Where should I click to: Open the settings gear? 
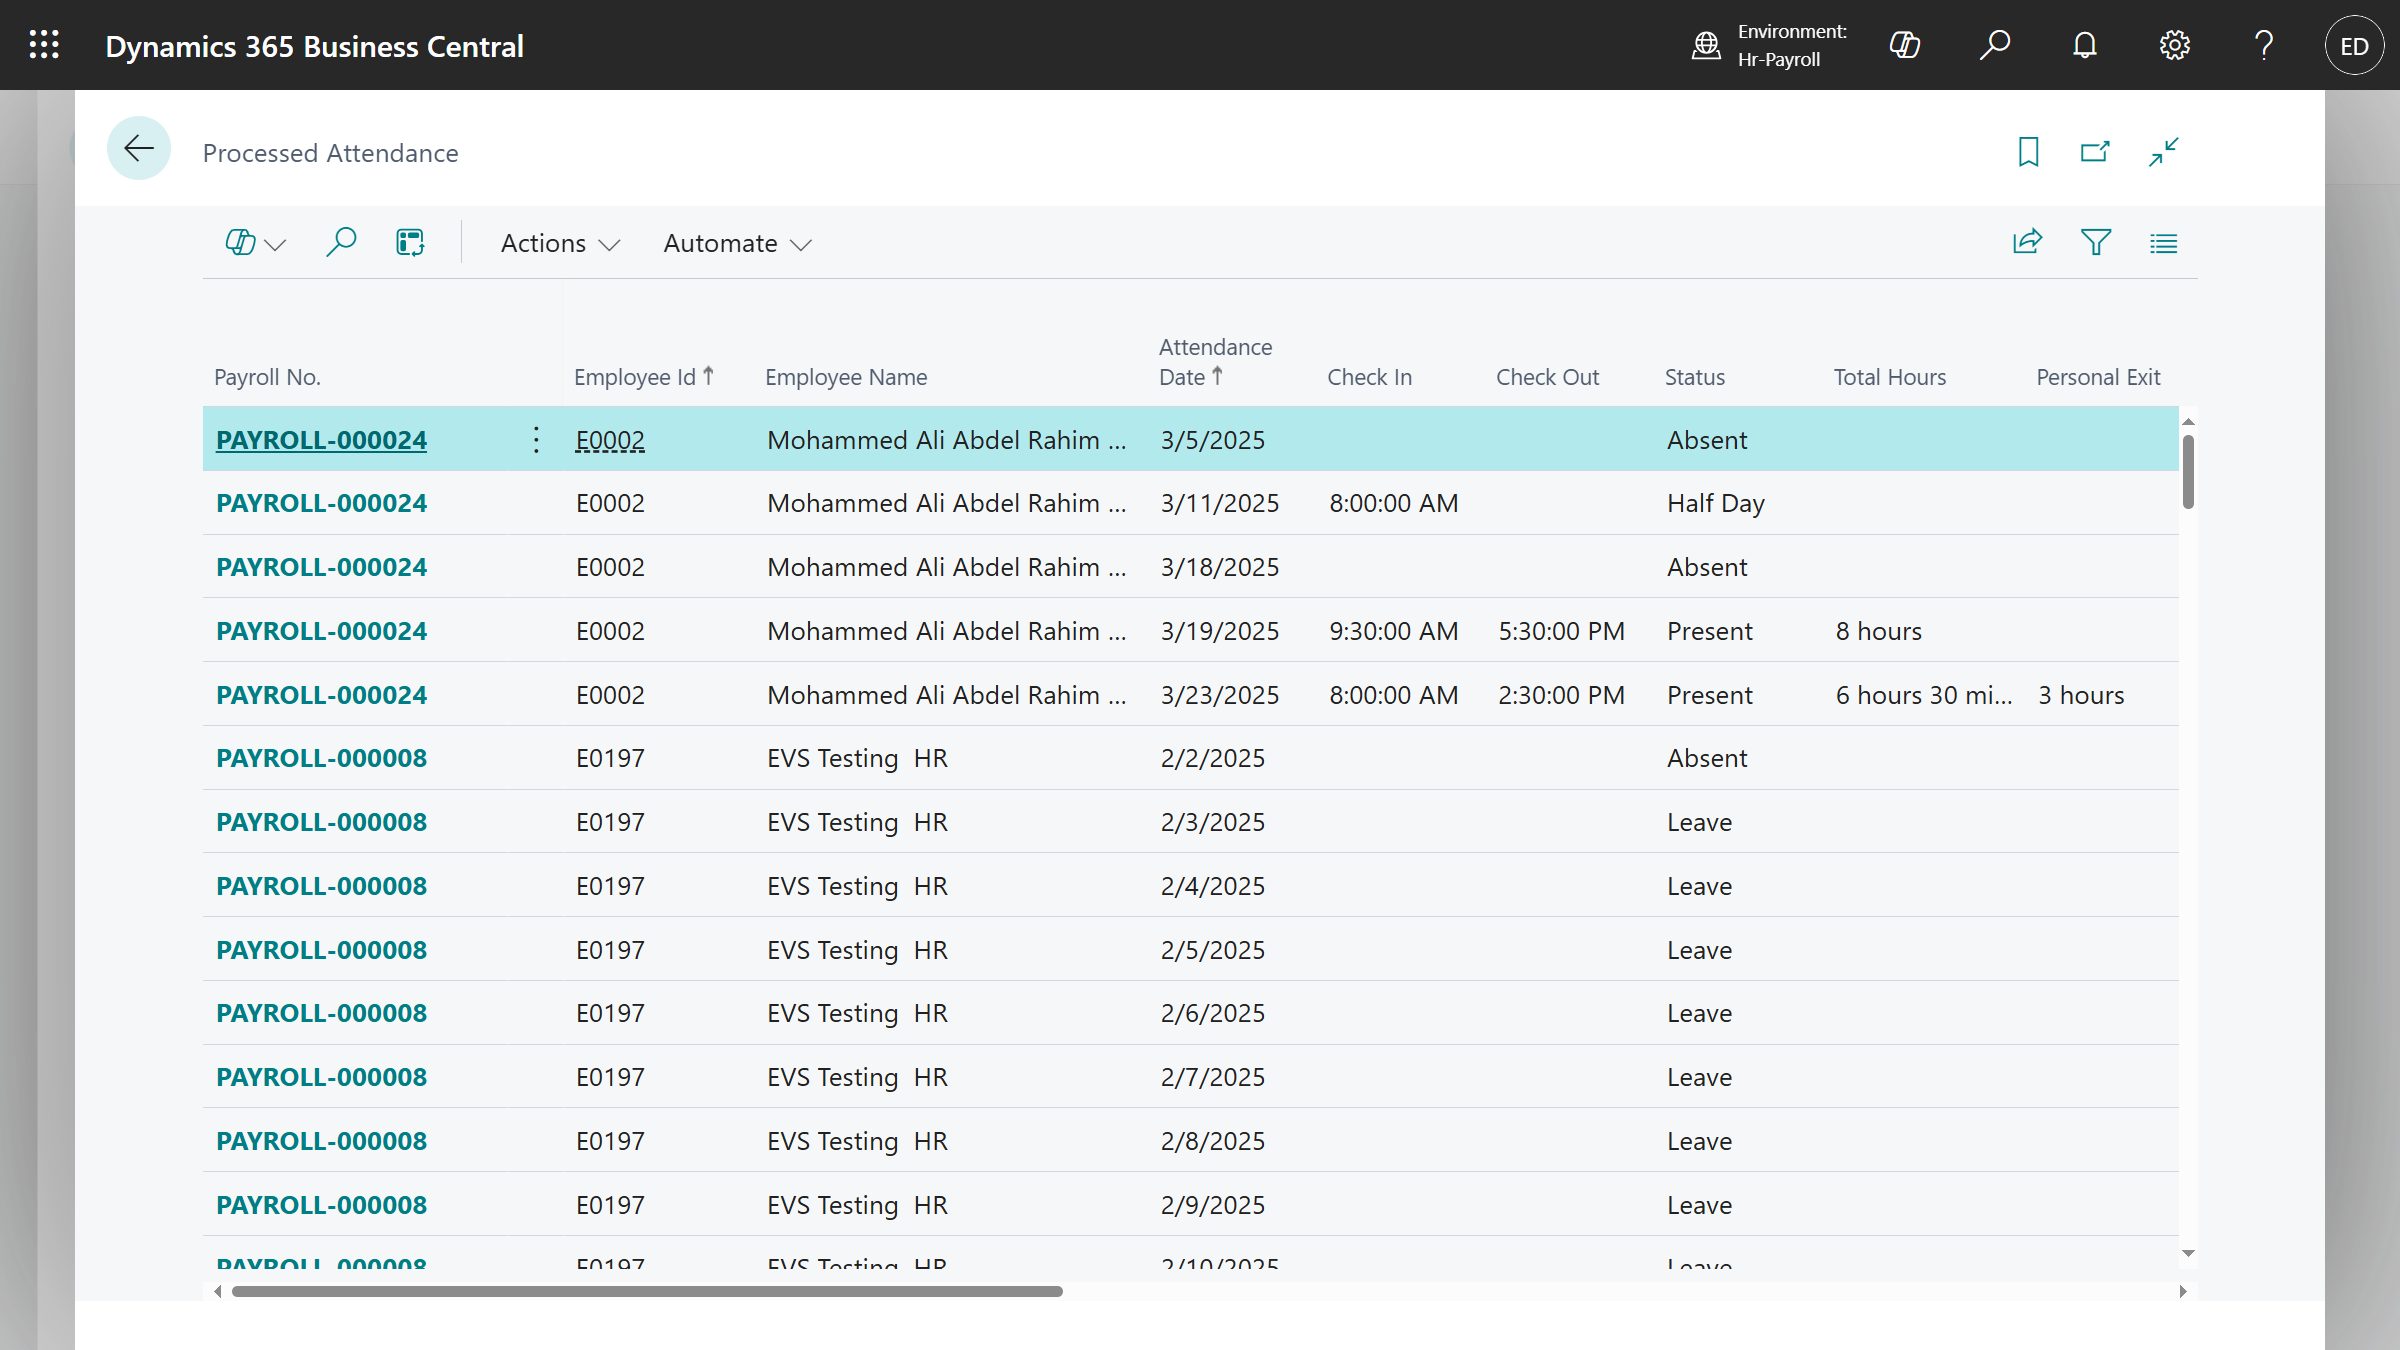[x=2174, y=45]
